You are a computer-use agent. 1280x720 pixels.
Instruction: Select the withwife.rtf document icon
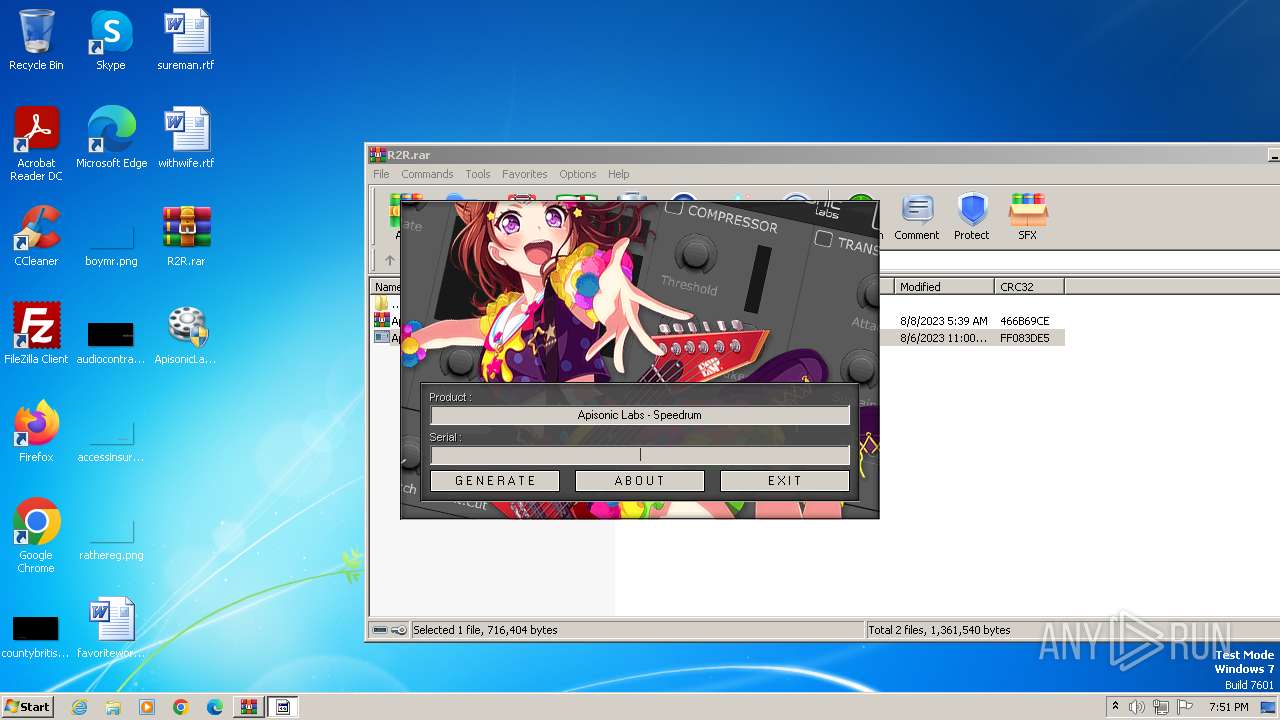coord(186,139)
